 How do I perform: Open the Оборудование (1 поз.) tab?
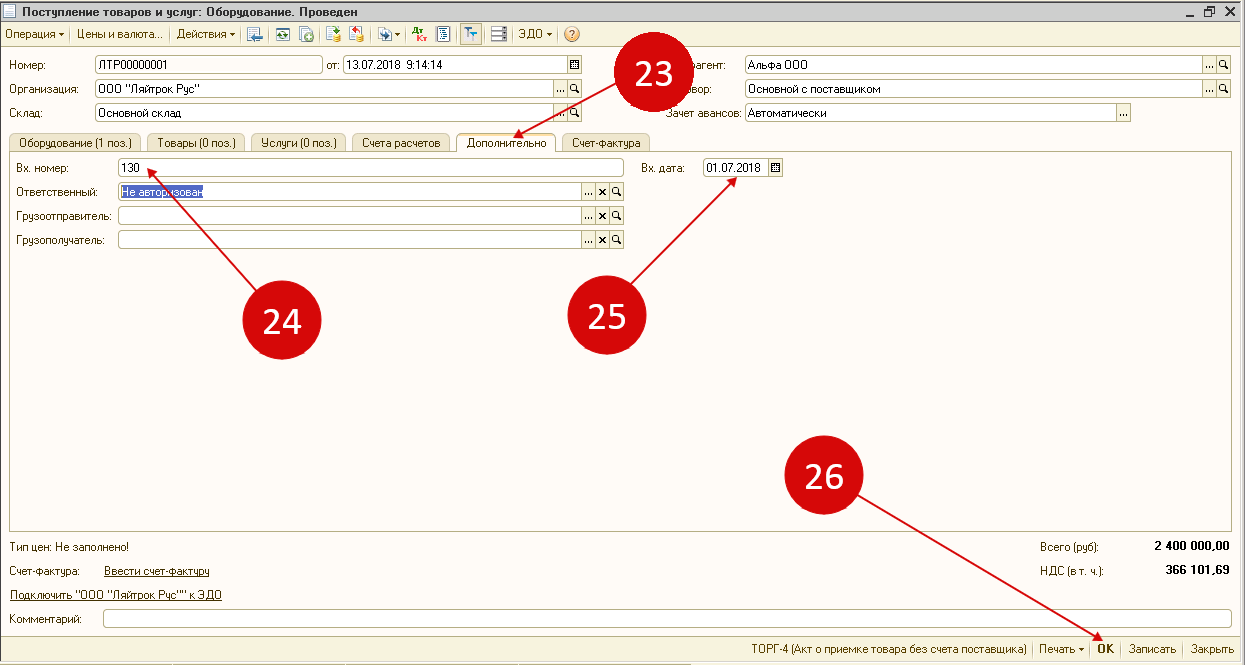[75, 143]
